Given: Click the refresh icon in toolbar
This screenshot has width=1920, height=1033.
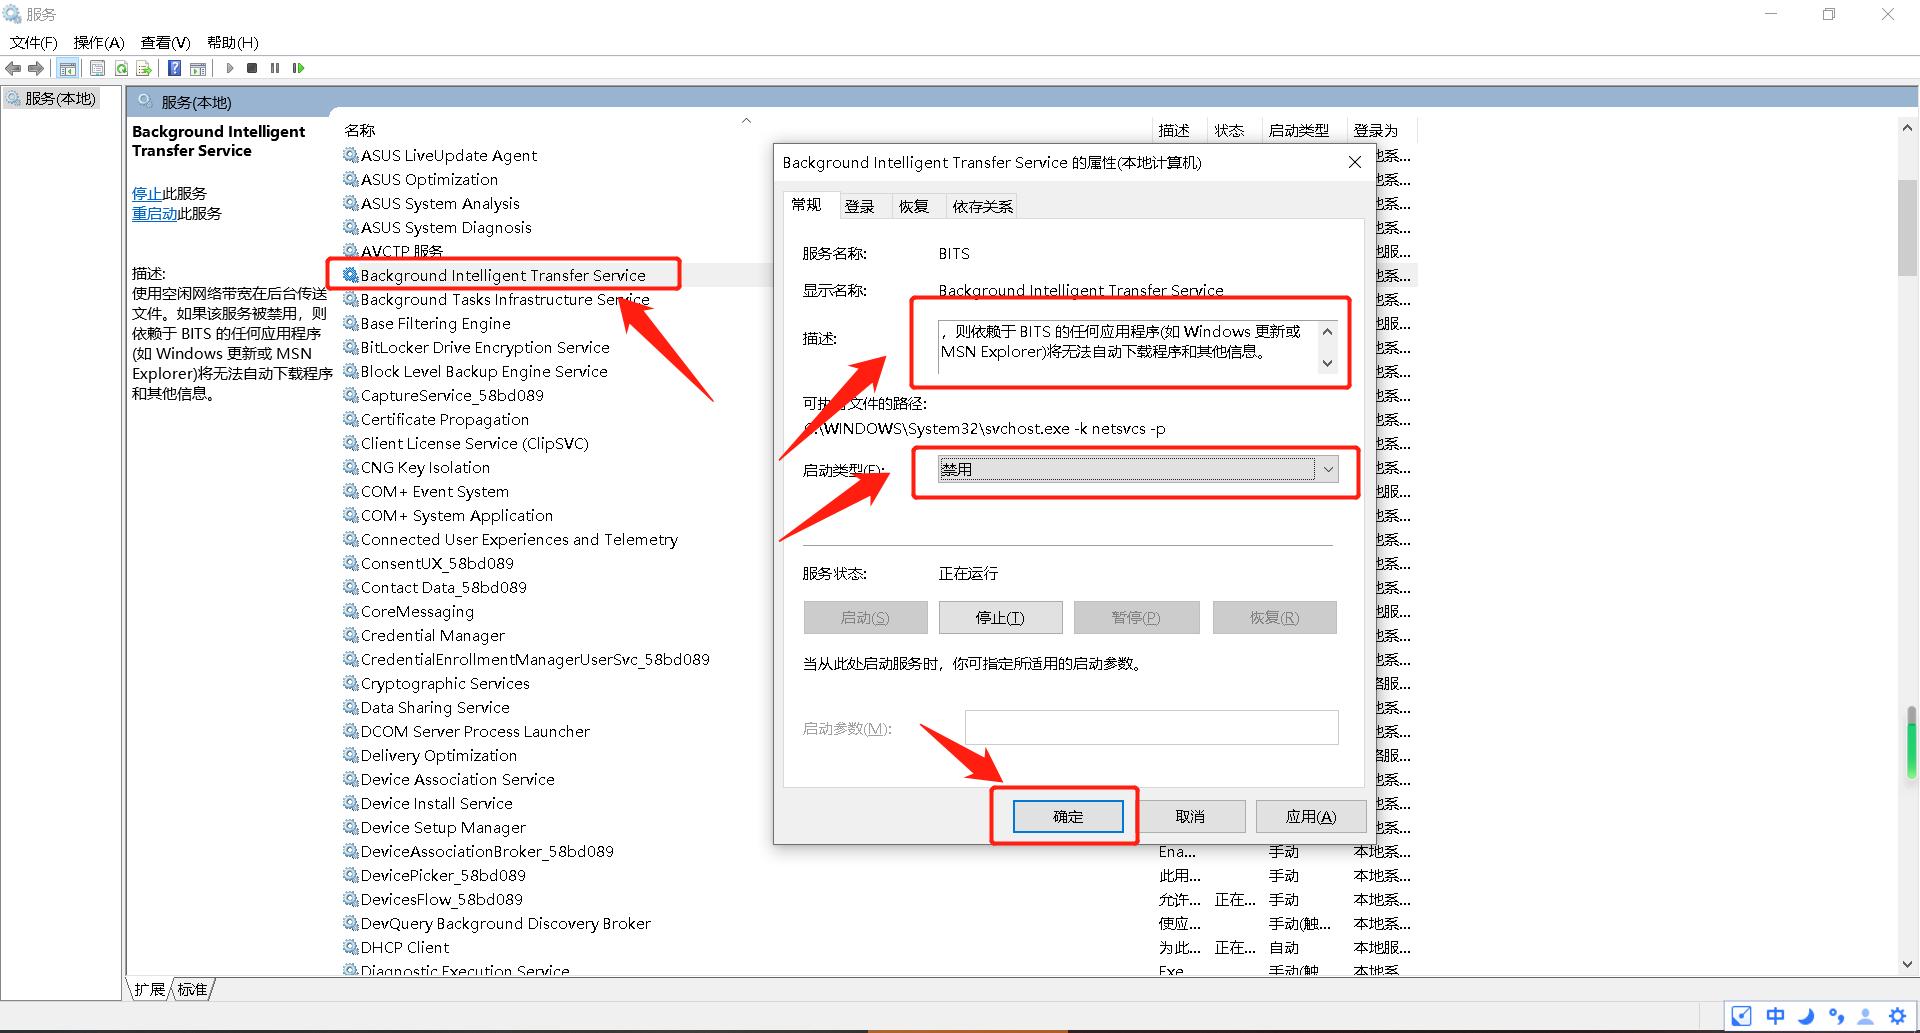Looking at the screenshot, I should tap(121, 68).
